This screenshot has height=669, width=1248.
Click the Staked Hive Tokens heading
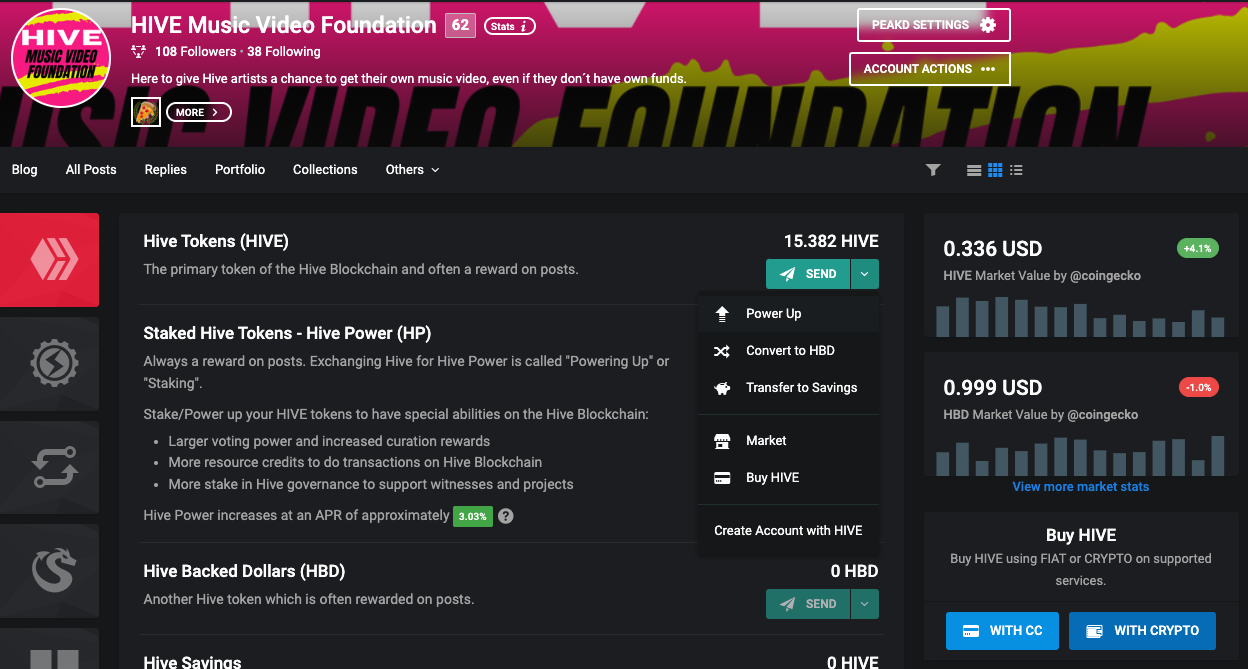pos(287,333)
